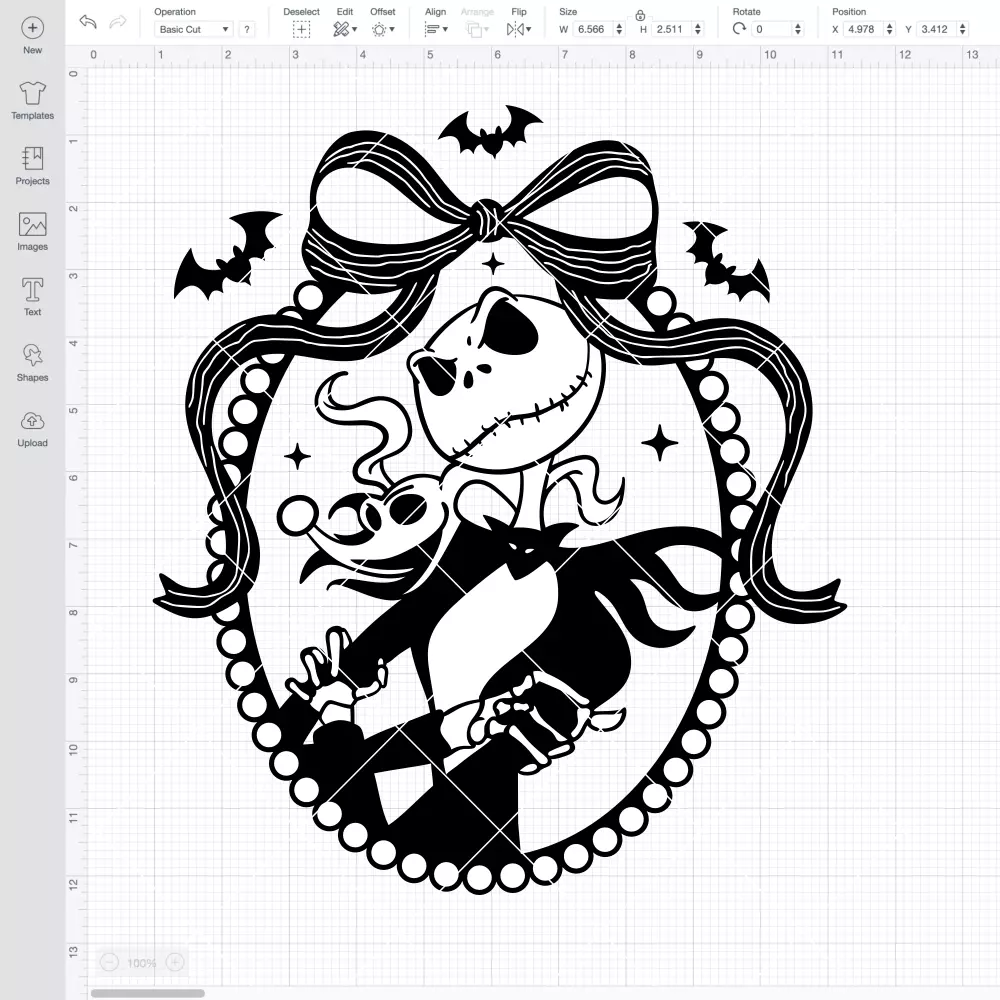Click the zoom out minus button
This screenshot has height=1000, width=1000.
click(109, 962)
